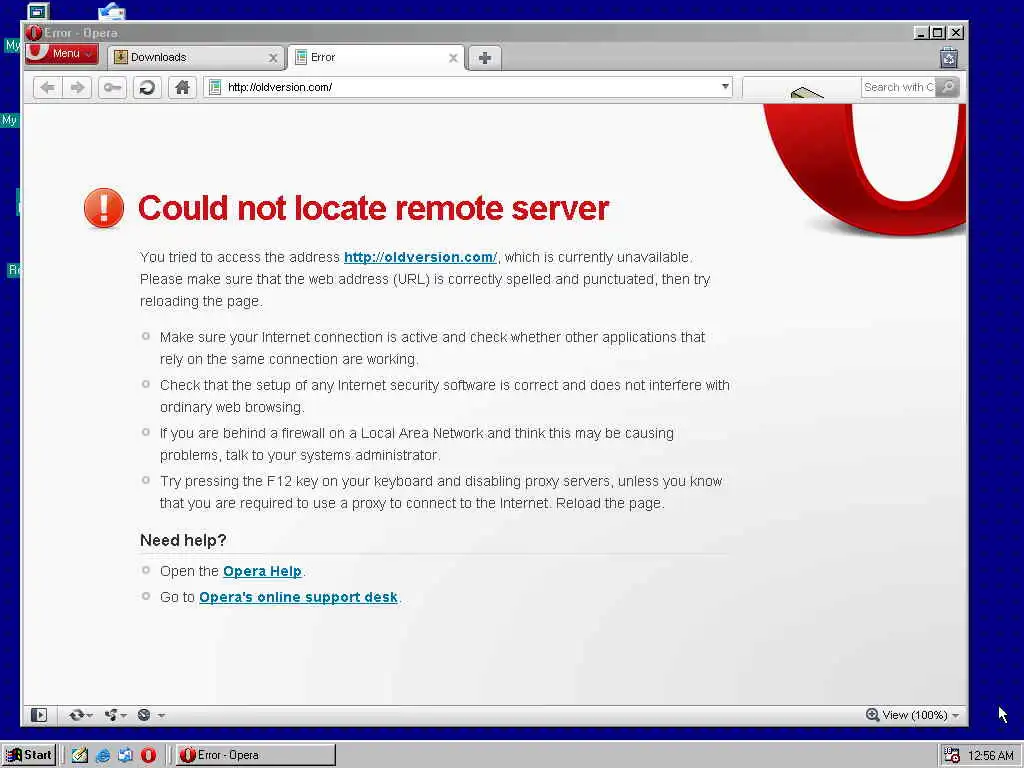Close the Error tab
This screenshot has height=768, width=1024.
[453, 58]
